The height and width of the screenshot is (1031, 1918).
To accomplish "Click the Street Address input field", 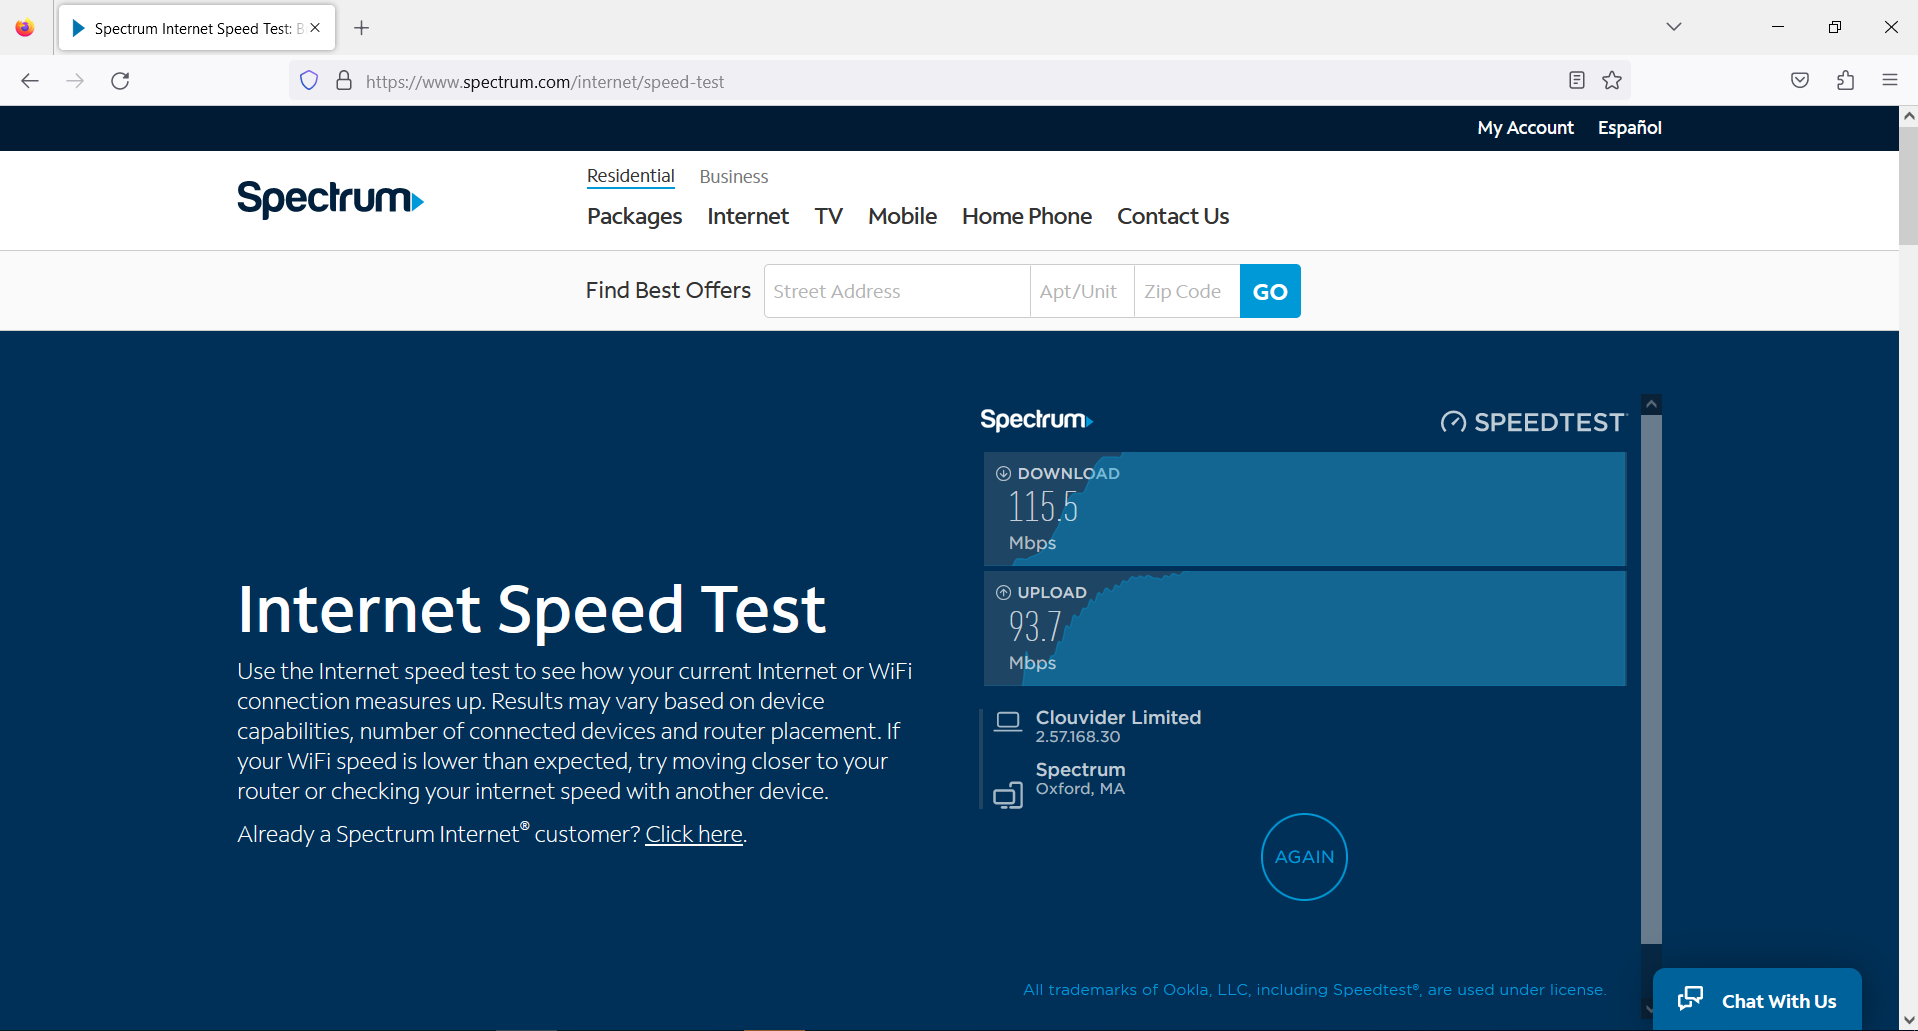I will tap(896, 290).
